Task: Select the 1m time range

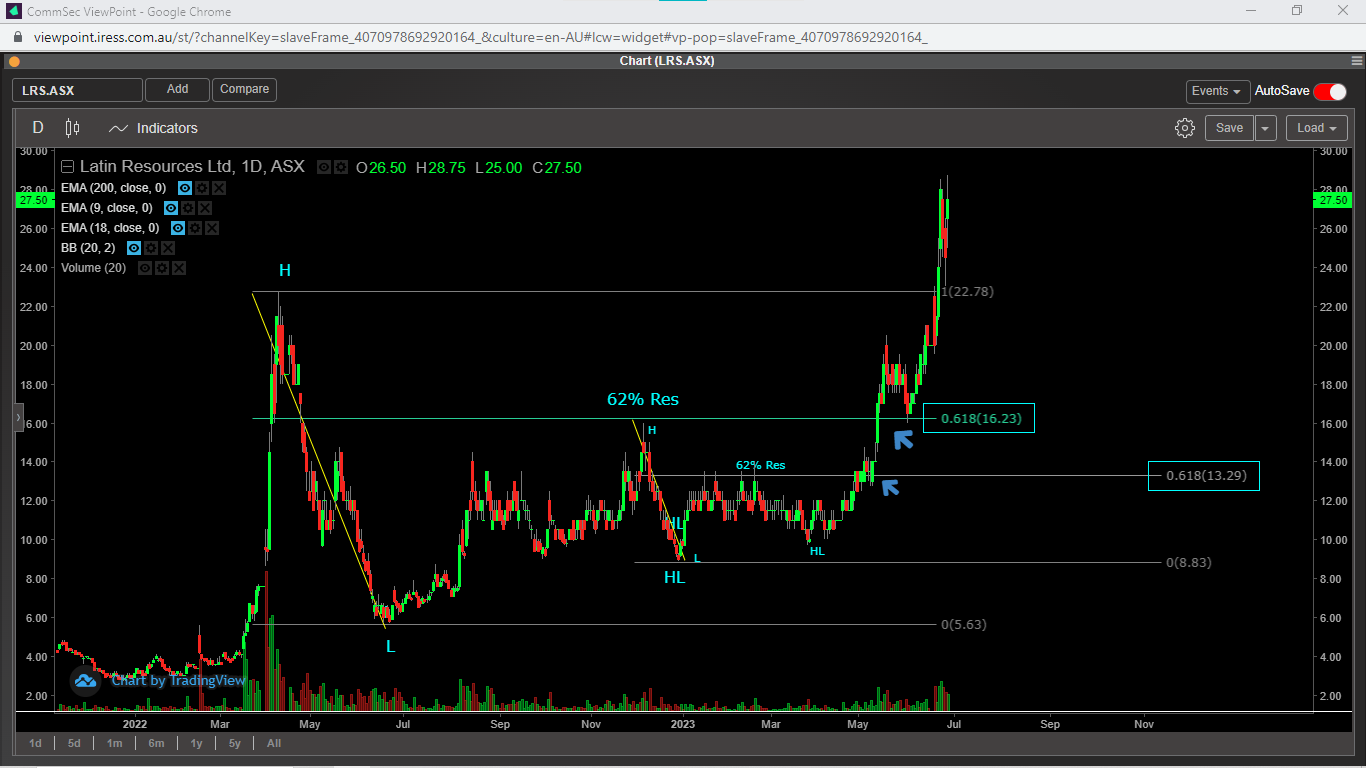Action: 115,743
